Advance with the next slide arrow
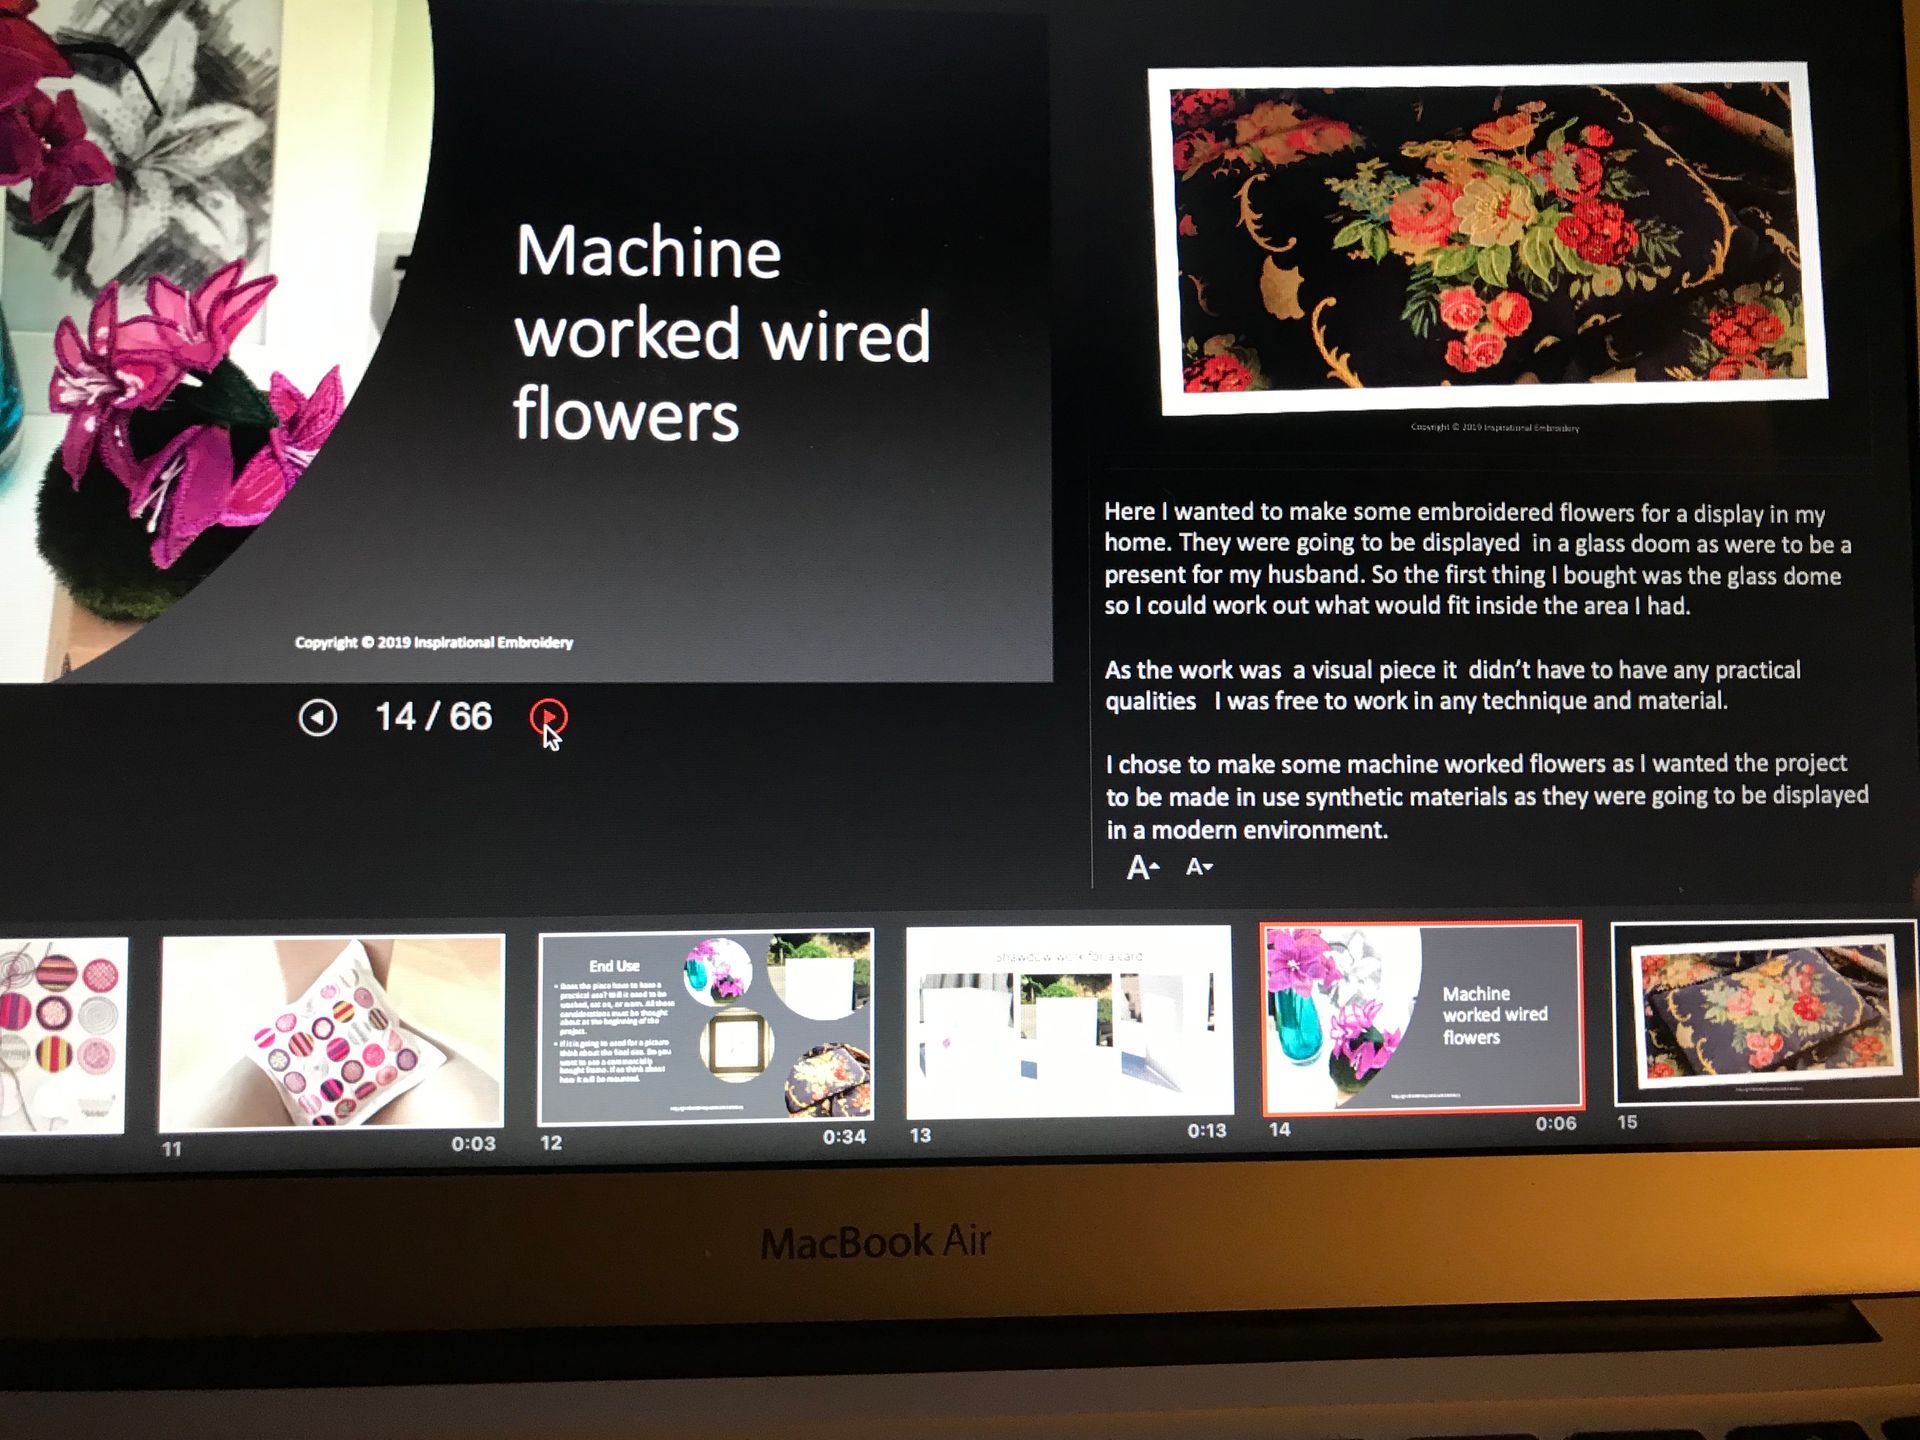This screenshot has height=1440, width=1920. [x=548, y=717]
